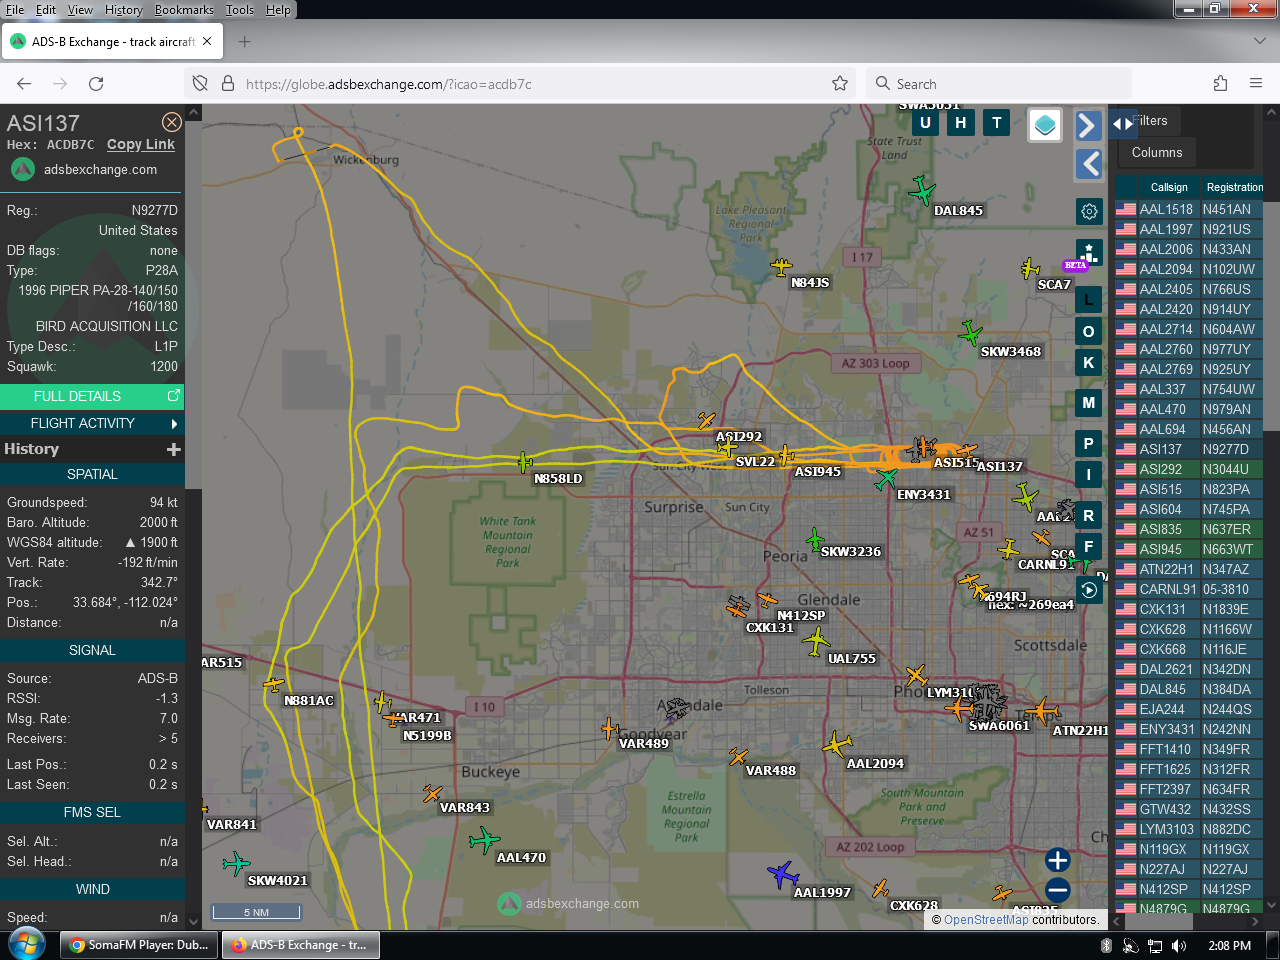Select the SKW3236 aircraft icon

[x=816, y=540]
